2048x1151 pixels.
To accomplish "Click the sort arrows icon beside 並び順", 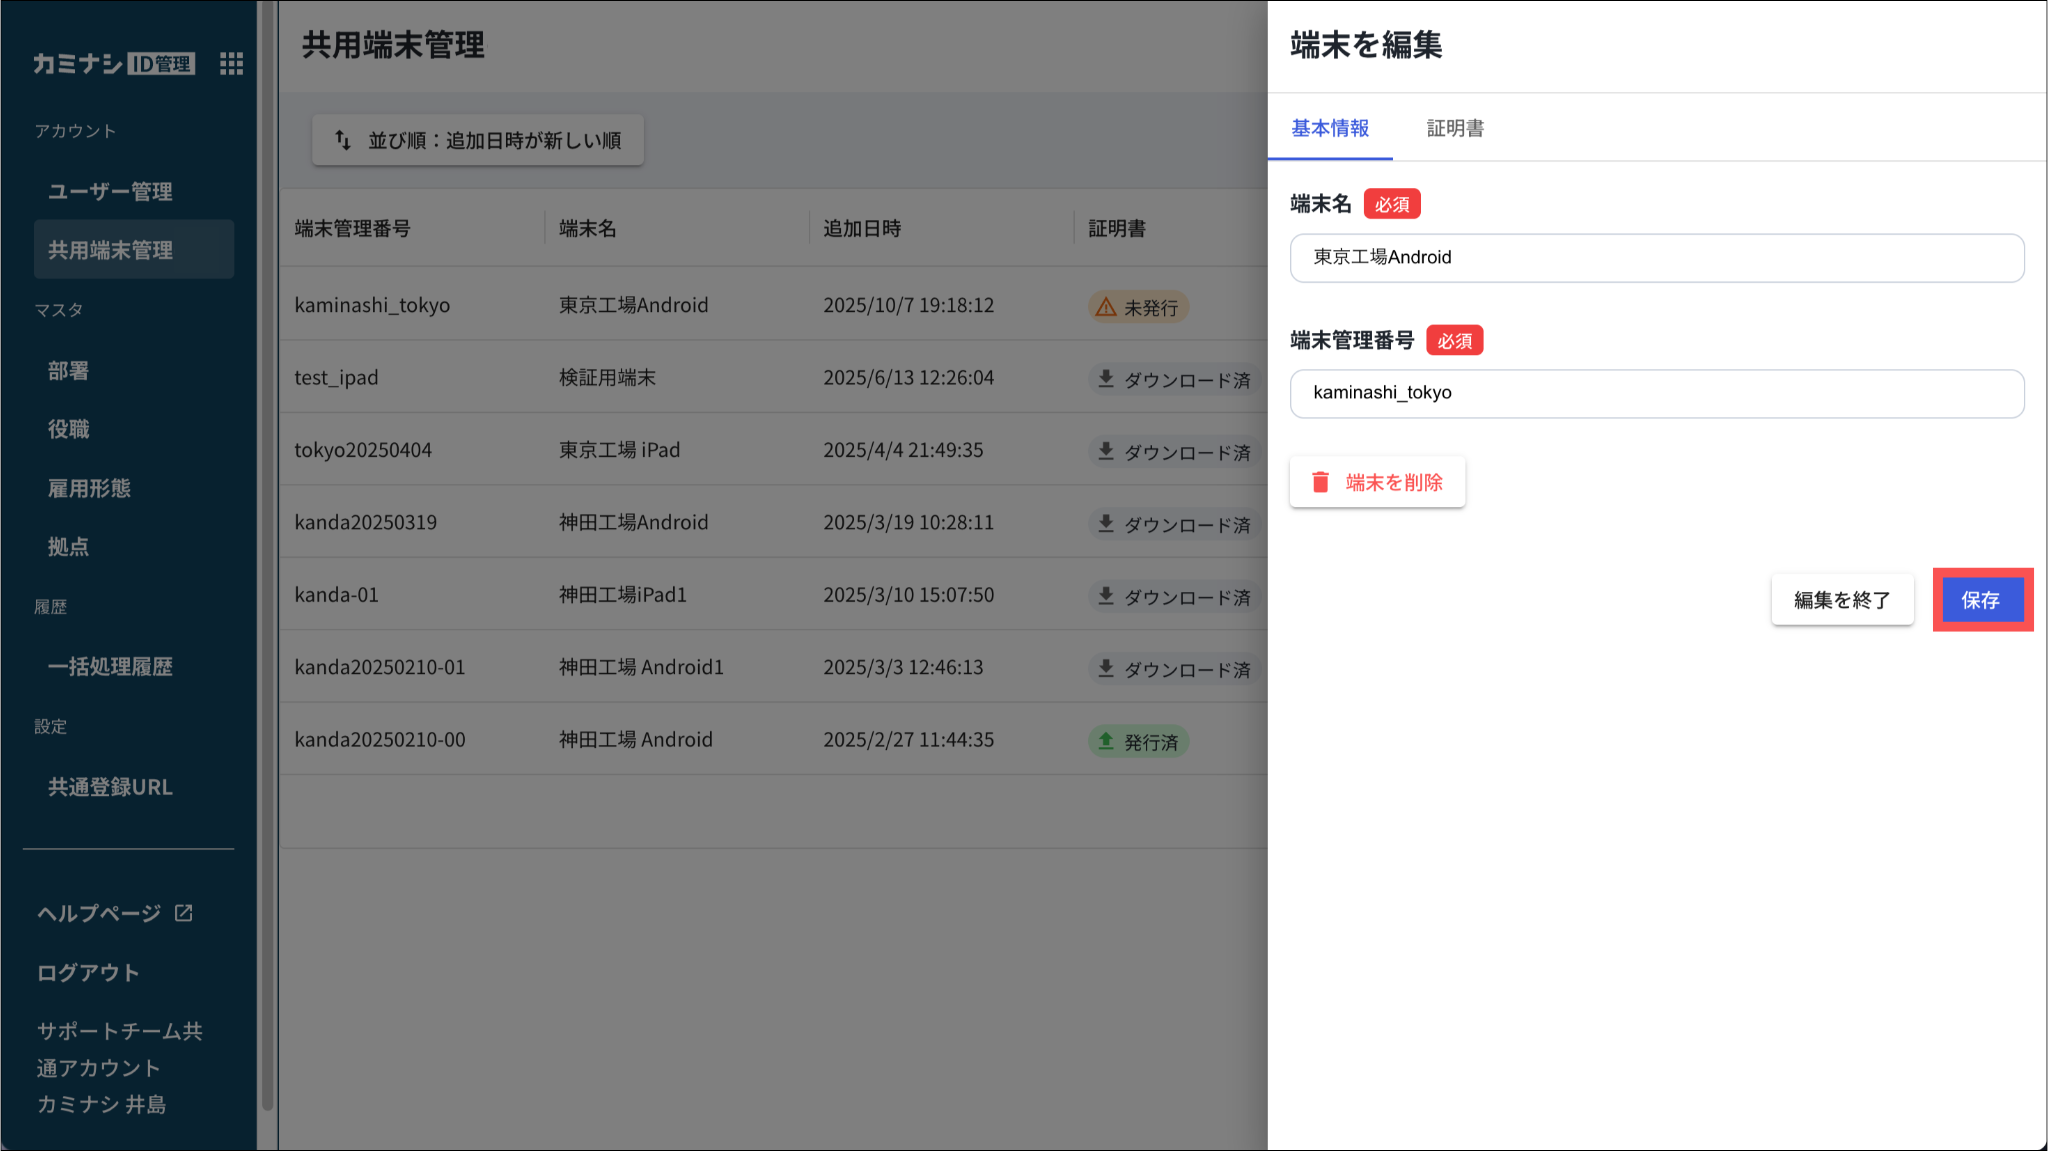I will tap(343, 140).
